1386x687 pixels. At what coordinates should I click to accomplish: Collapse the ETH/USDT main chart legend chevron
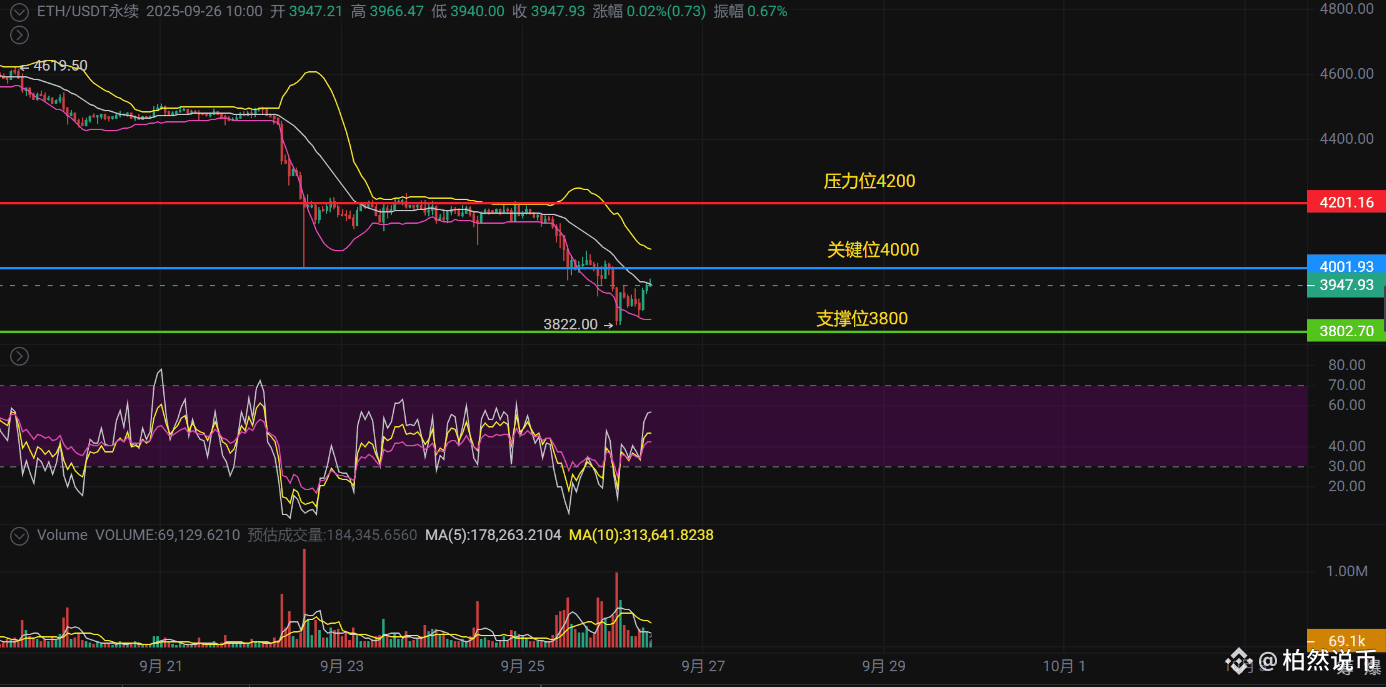pos(19,12)
